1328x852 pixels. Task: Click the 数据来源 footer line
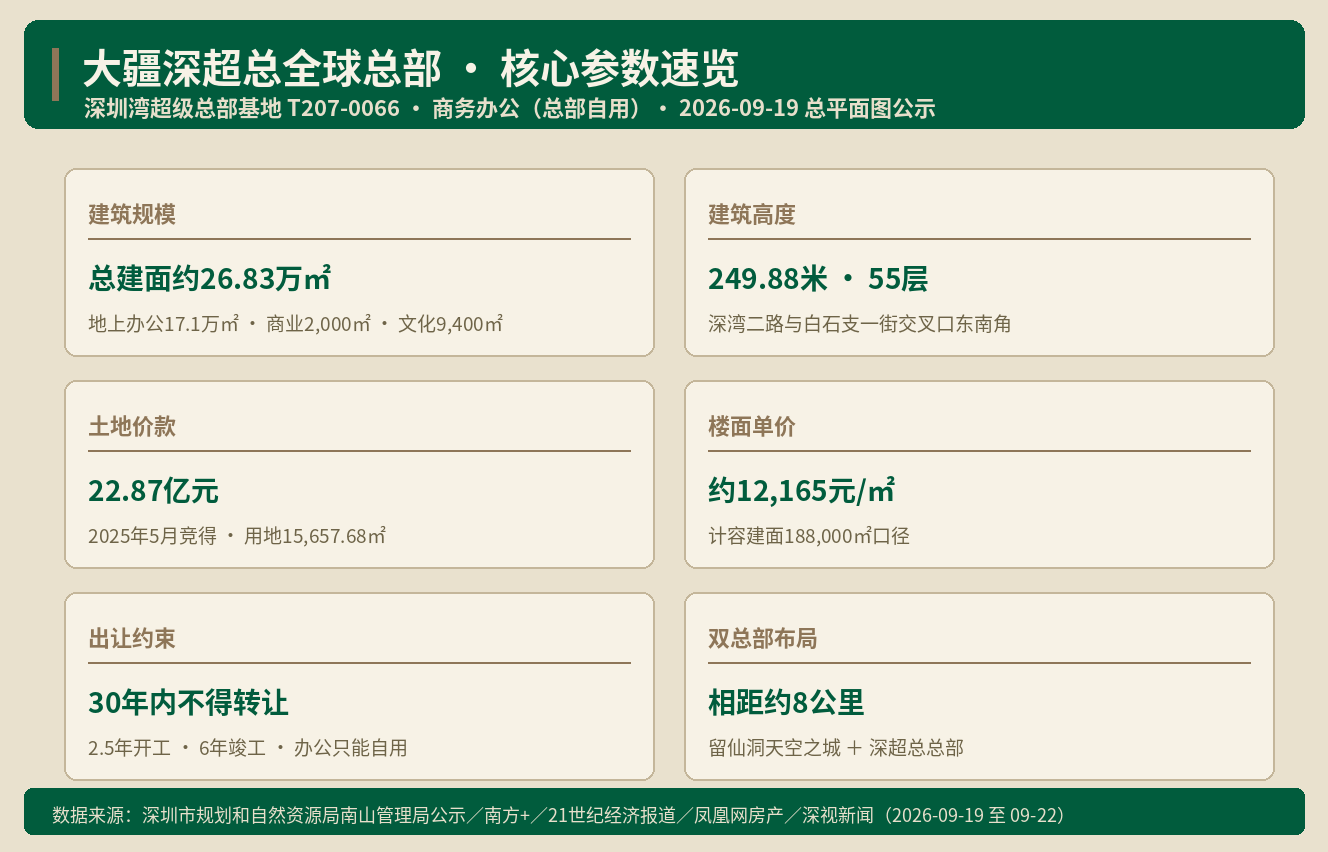pyautogui.click(x=559, y=815)
